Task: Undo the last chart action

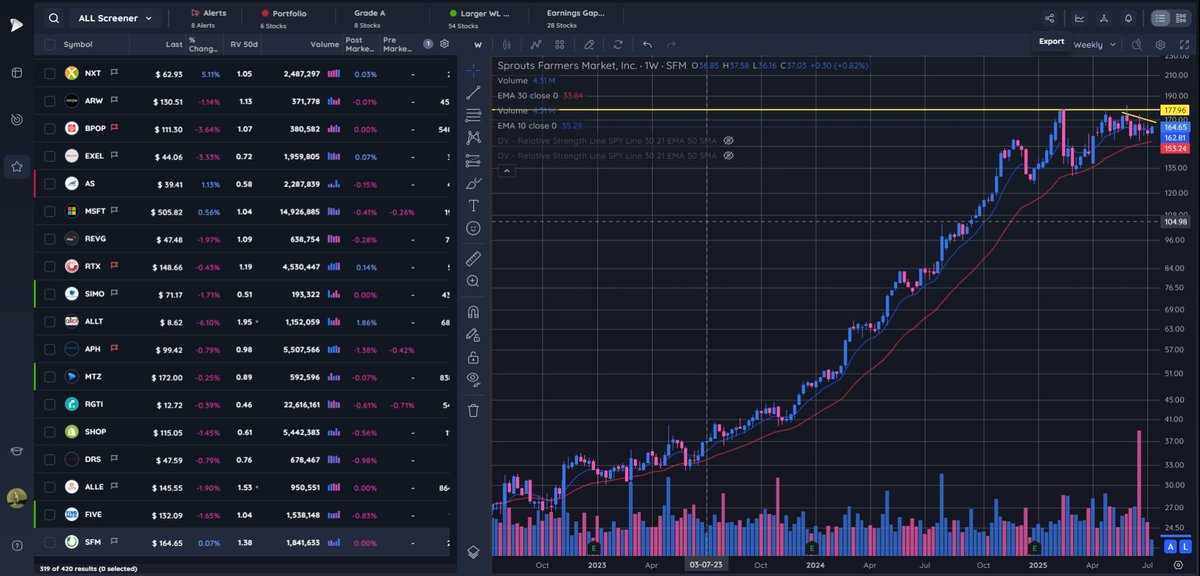Action: click(647, 44)
